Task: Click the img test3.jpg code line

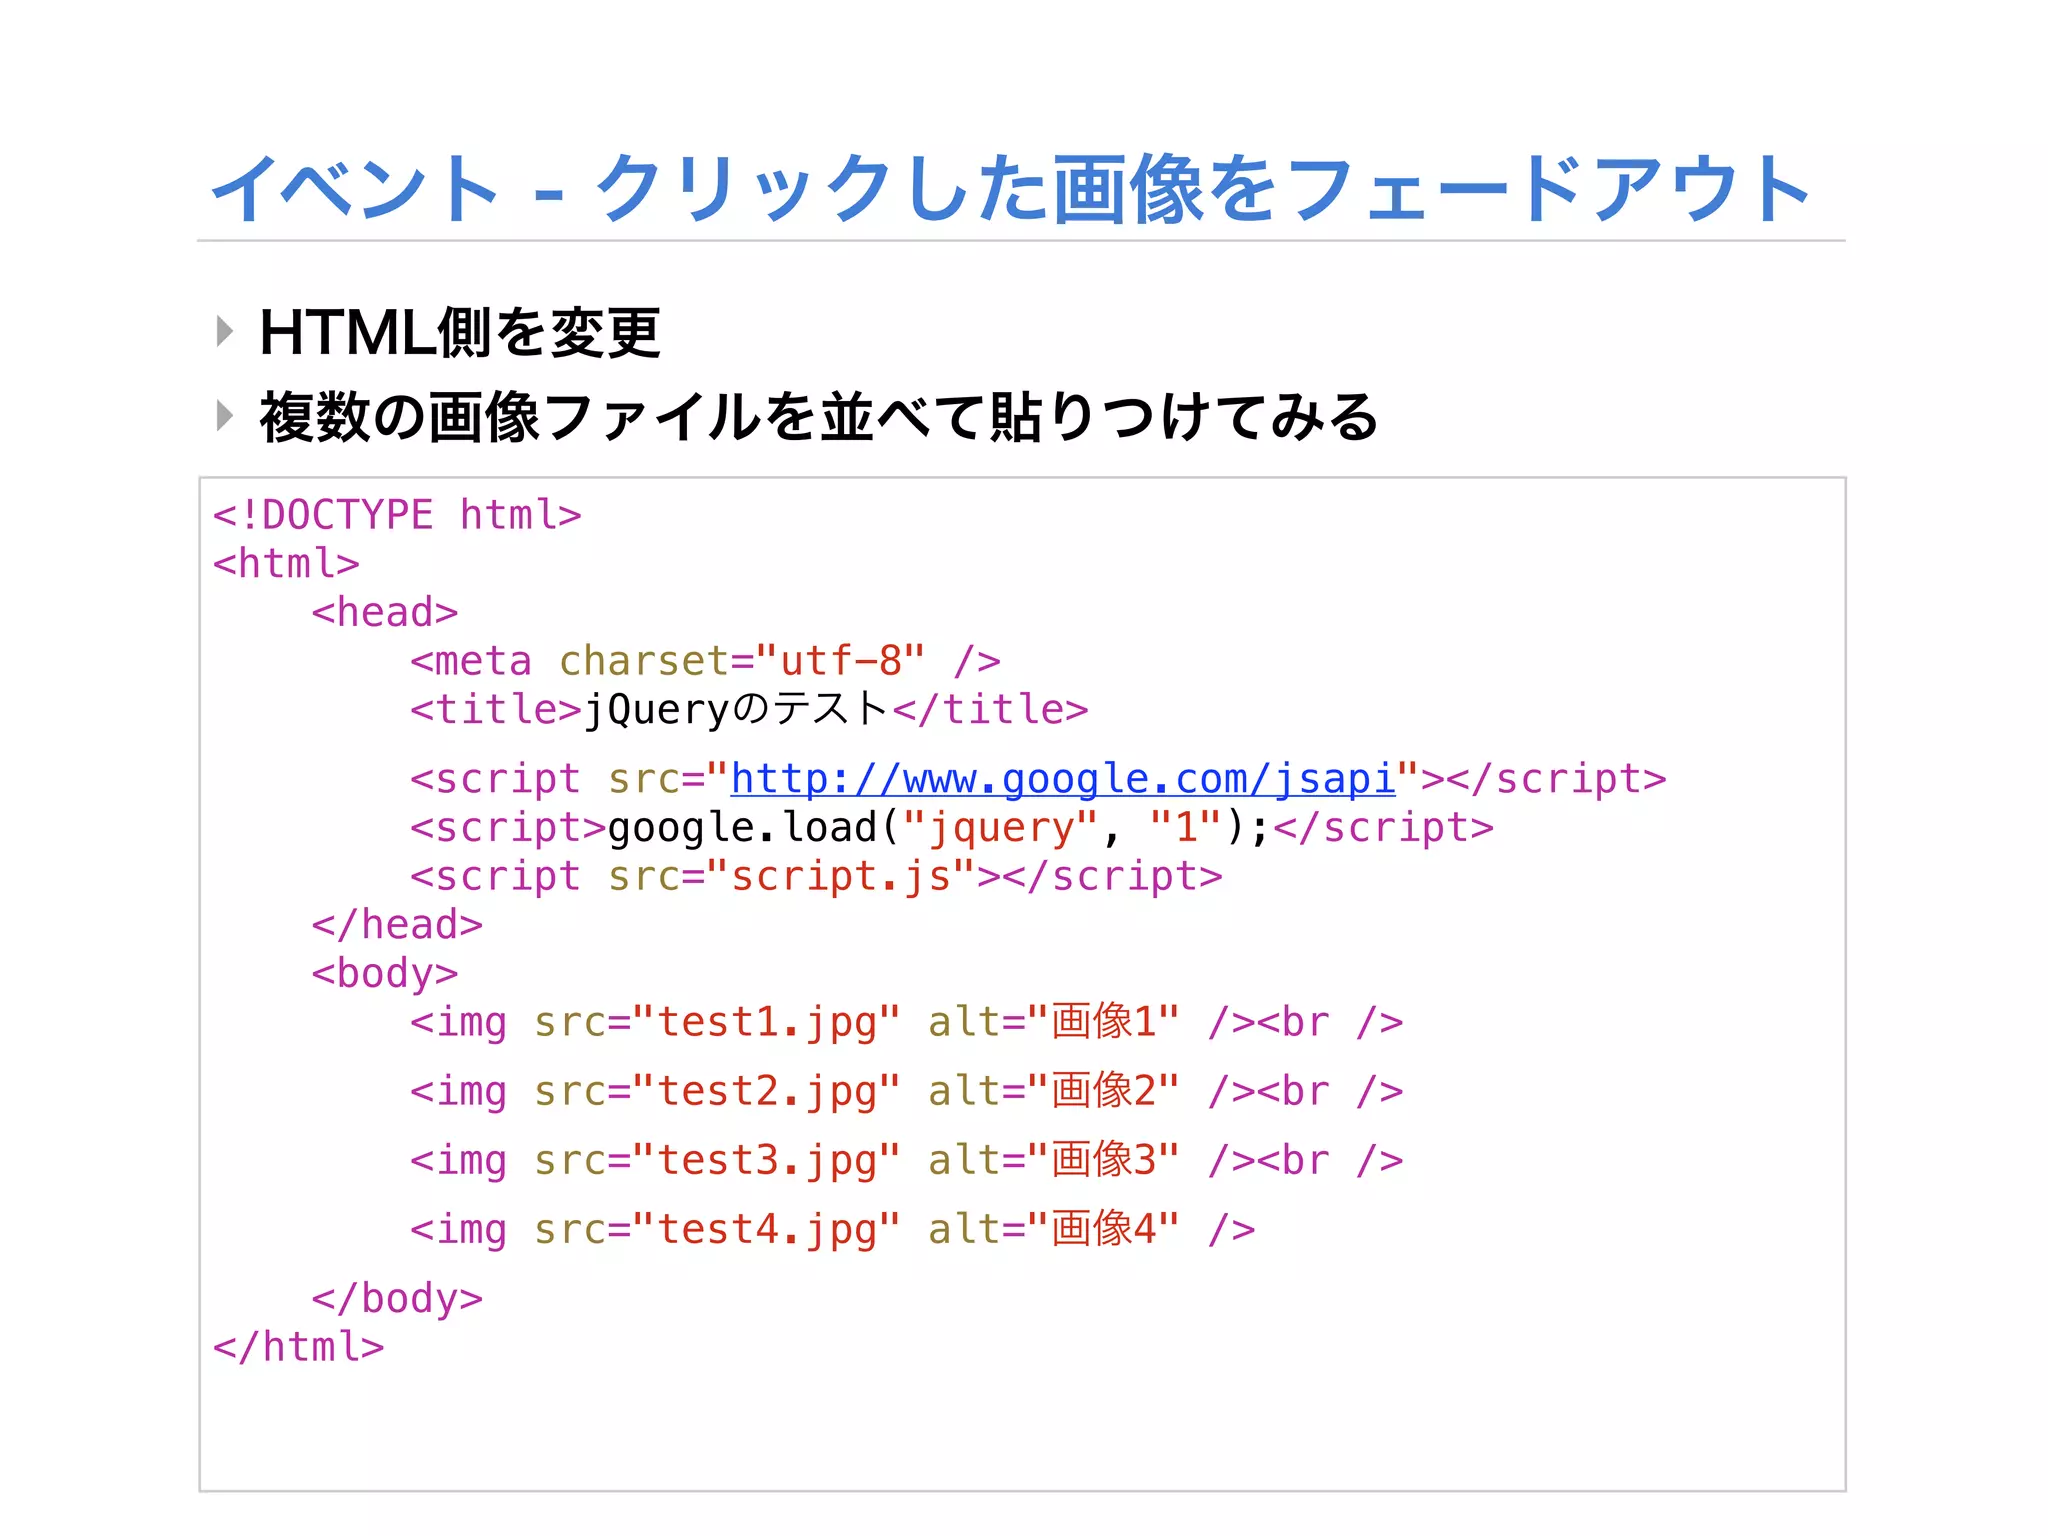Action: point(906,1161)
